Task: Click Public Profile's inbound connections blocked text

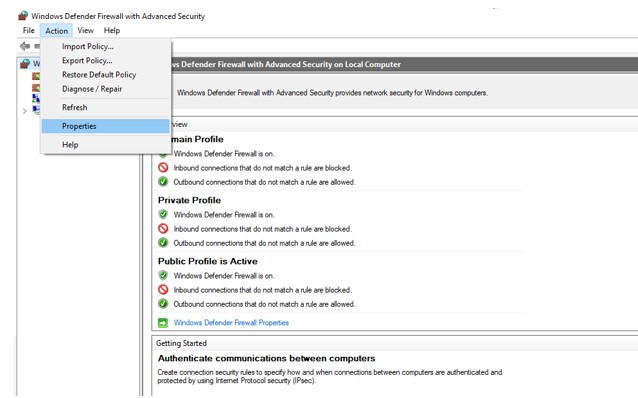Action: (x=263, y=290)
